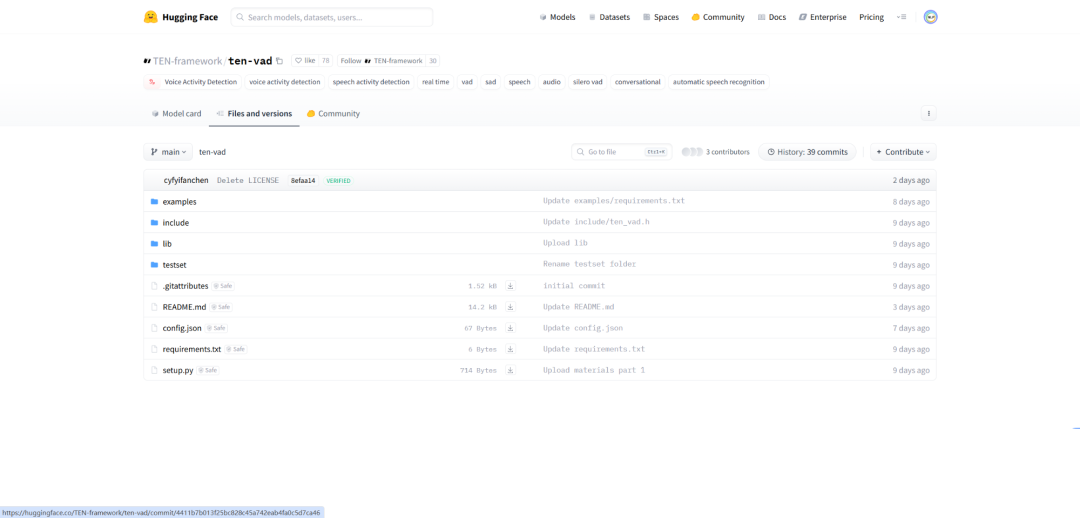Screen dimensions: 1080x518
Task: Open the lib folder
Action: pos(167,244)
